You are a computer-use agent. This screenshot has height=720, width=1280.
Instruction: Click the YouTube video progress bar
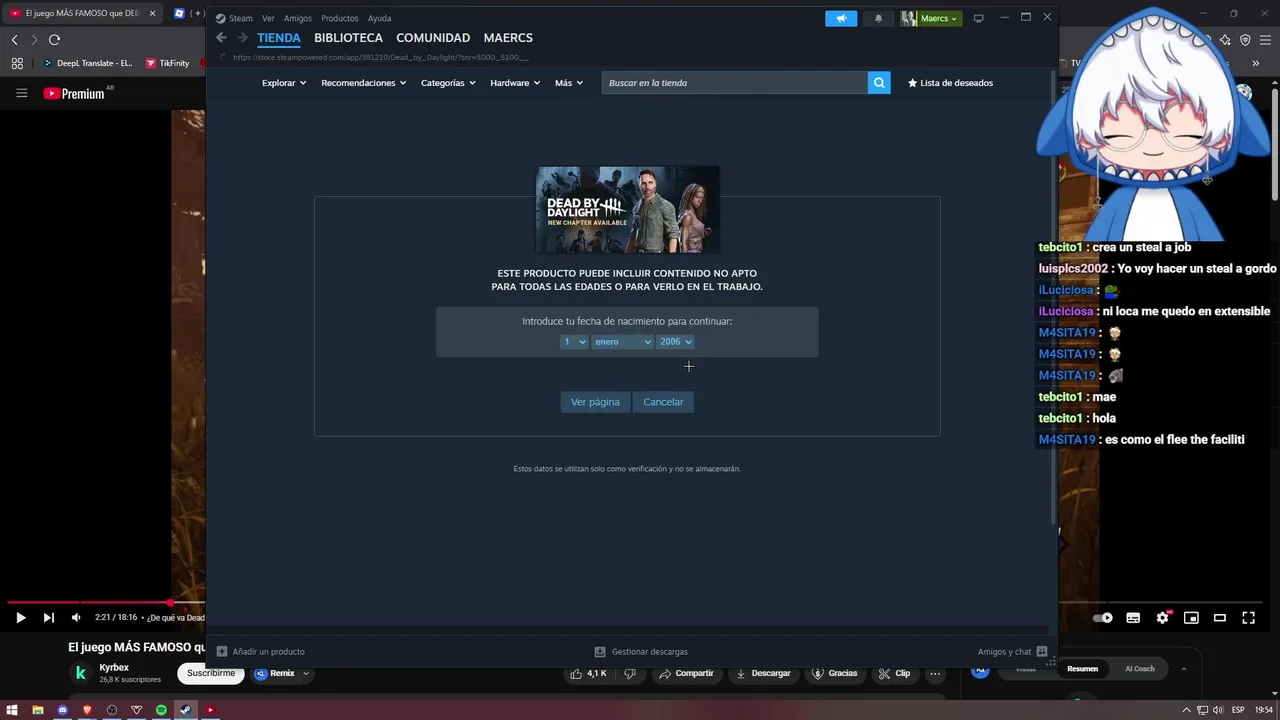pos(105,602)
